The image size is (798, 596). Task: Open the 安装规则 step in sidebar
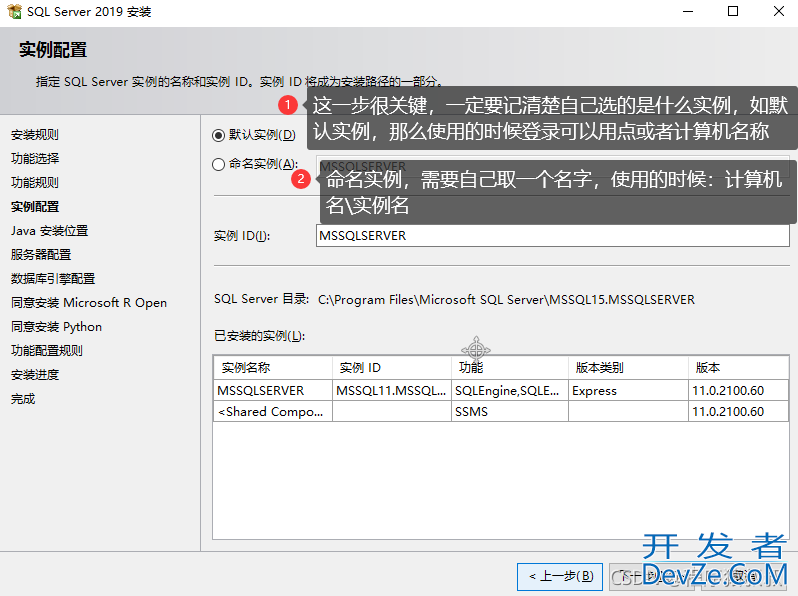35,135
